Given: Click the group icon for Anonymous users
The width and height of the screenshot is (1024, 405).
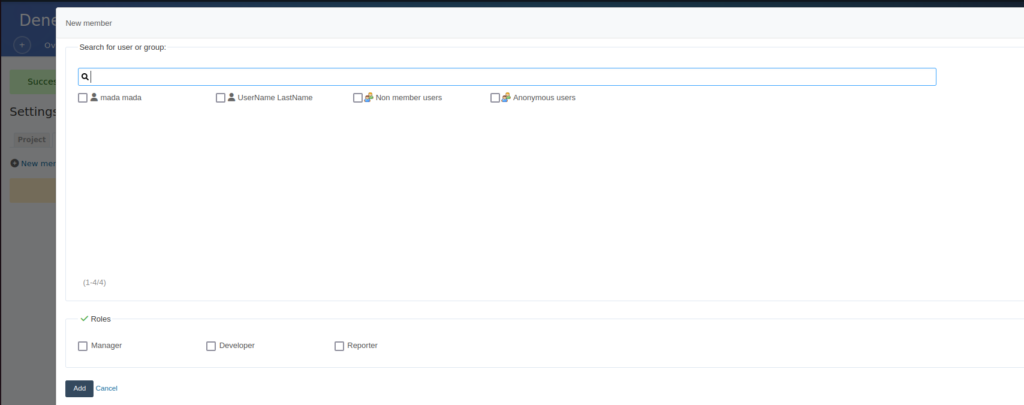Looking at the screenshot, I should (506, 98).
